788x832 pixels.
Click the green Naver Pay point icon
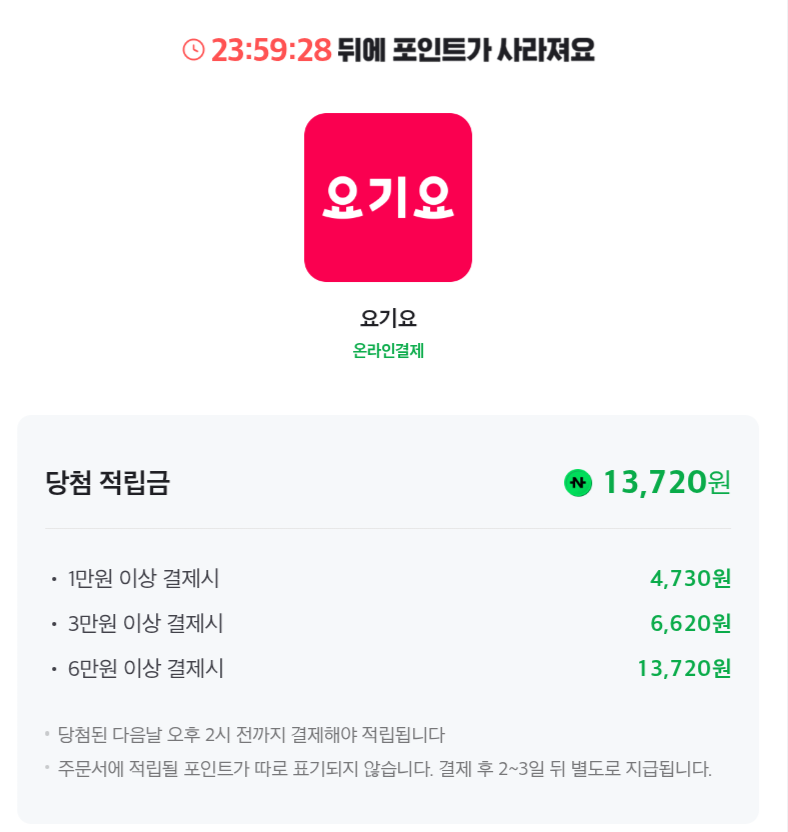pyautogui.click(x=578, y=483)
